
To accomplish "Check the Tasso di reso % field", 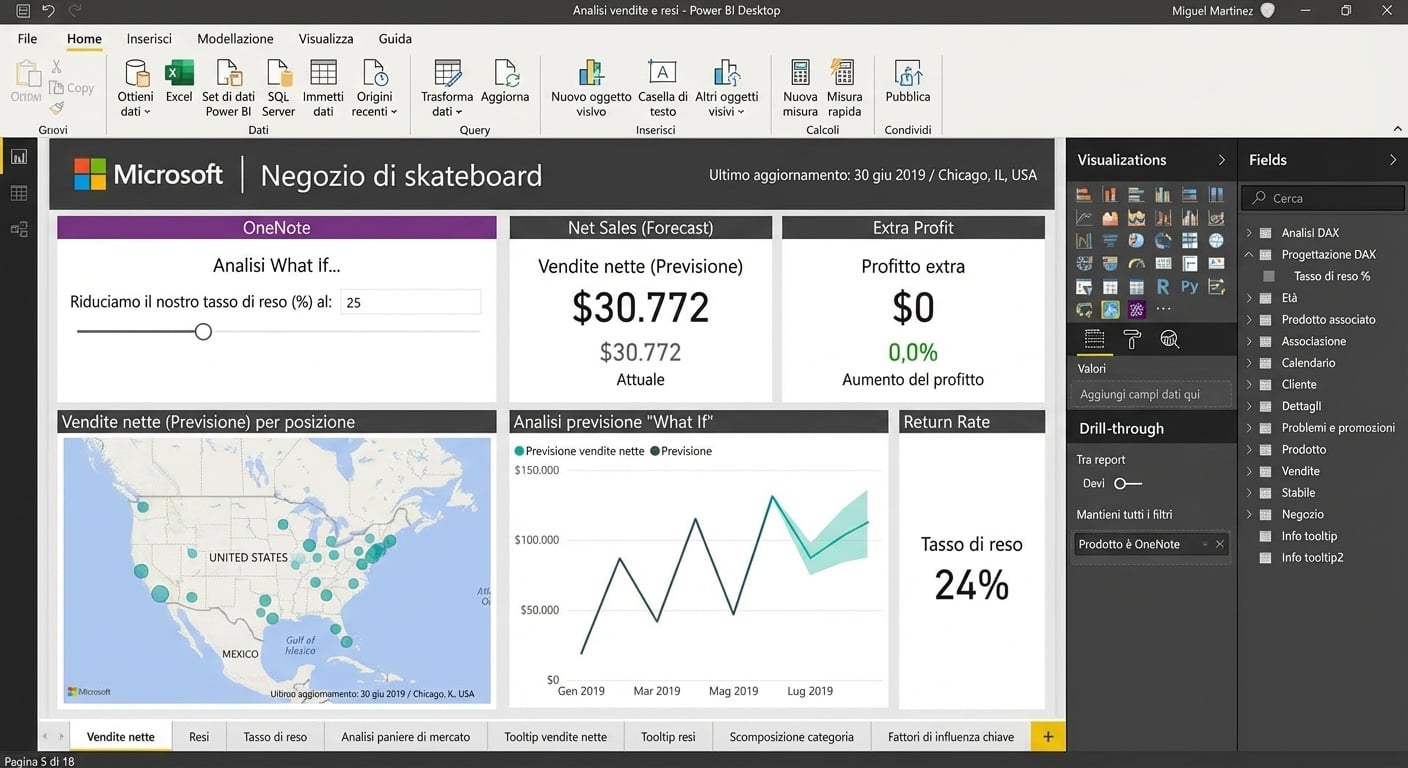I will pos(1269,276).
